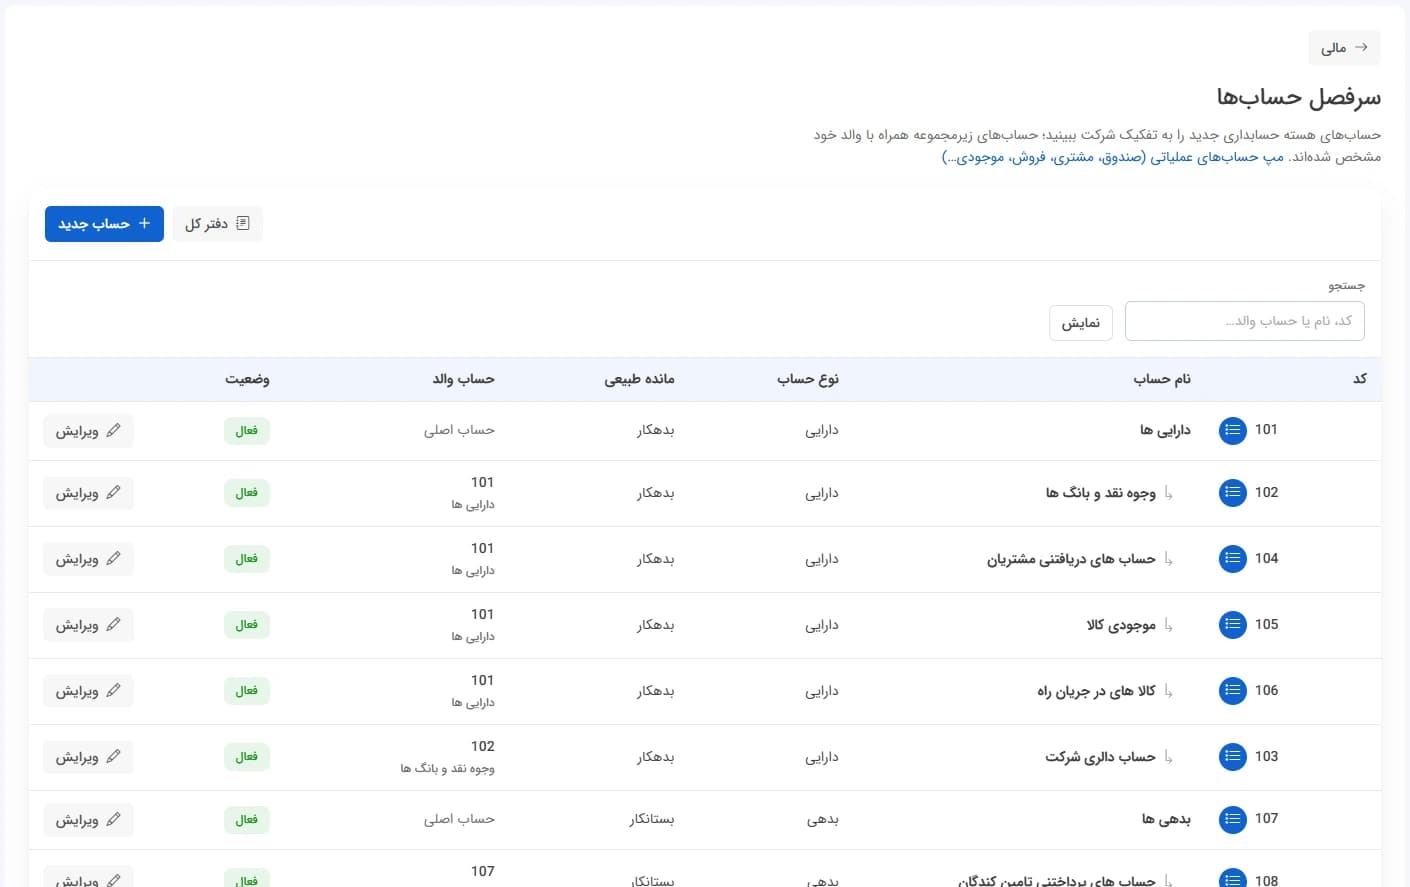The image size is (1410, 887).
Task: Click account name کالا های در جریان راه
Action: coord(1096,690)
